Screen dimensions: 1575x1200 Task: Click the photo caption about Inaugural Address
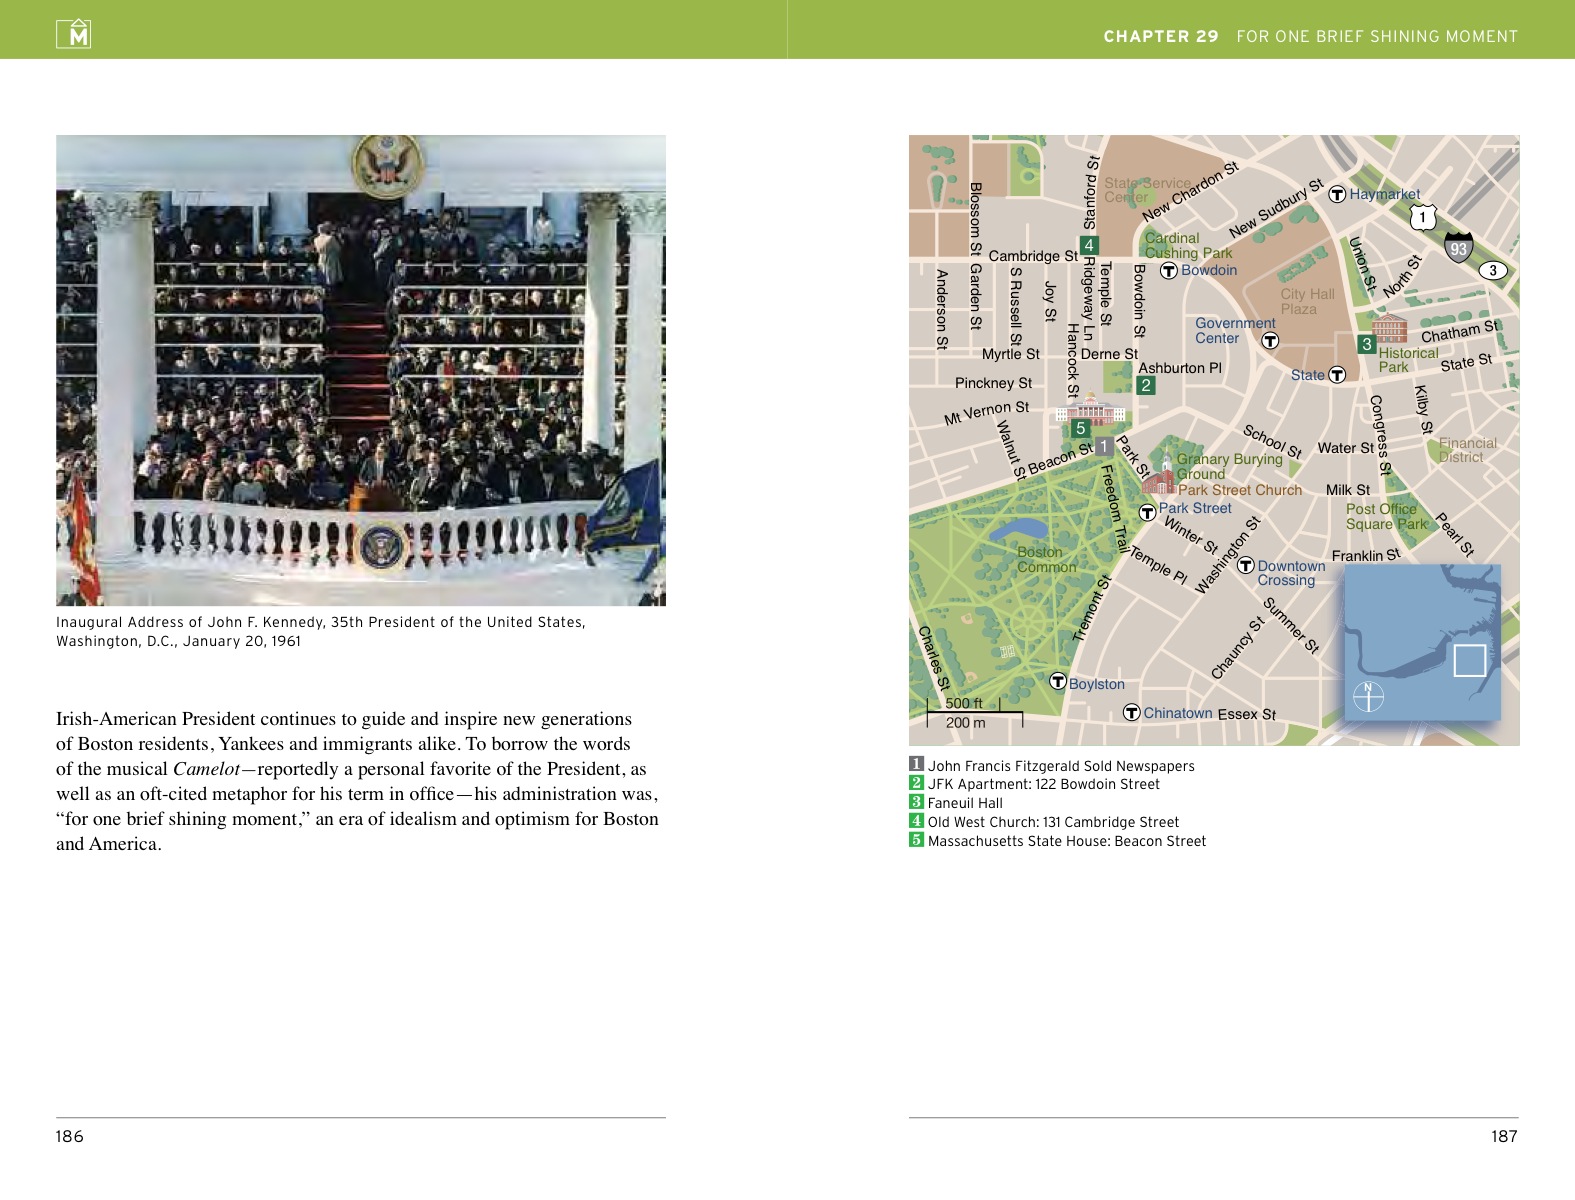[x=321, y=631]
